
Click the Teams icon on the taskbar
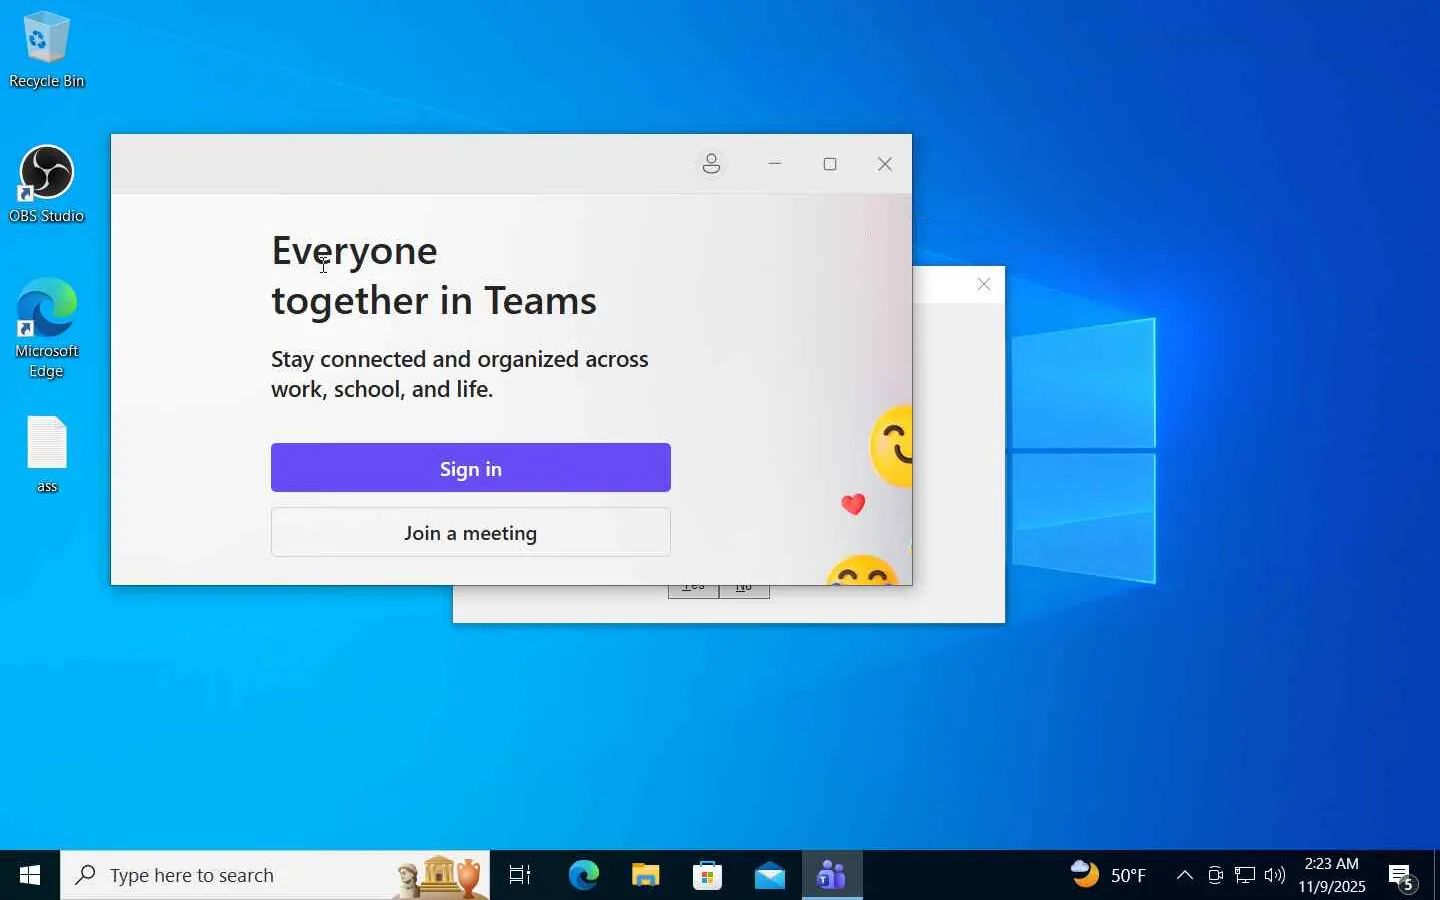point(833,876)
